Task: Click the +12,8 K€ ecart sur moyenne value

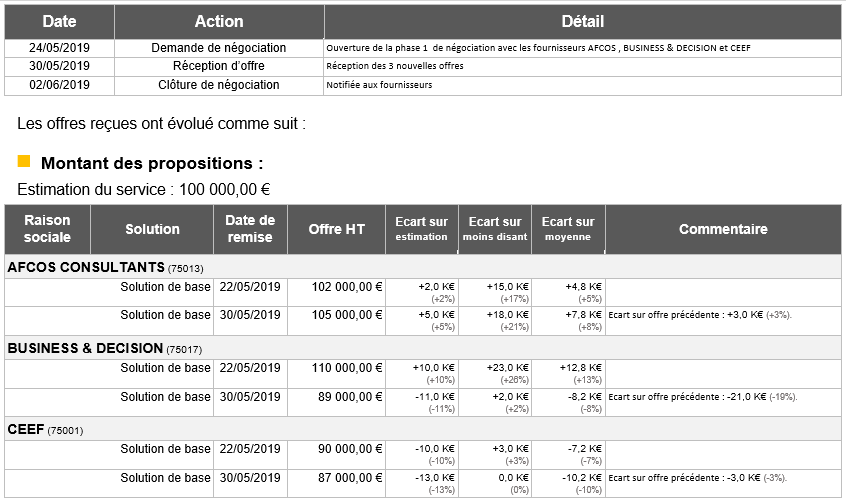Action: [581, 368]
